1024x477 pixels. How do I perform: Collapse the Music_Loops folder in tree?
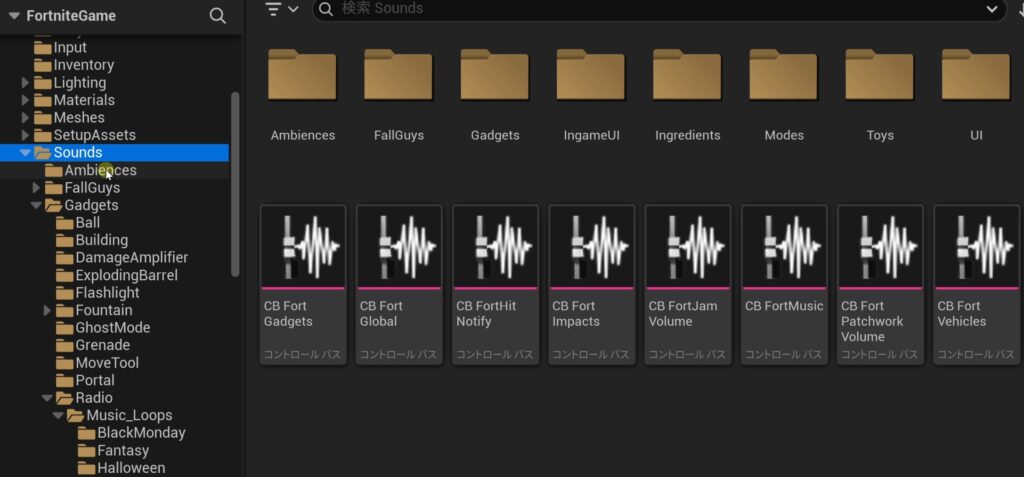[x=58, y=415]
